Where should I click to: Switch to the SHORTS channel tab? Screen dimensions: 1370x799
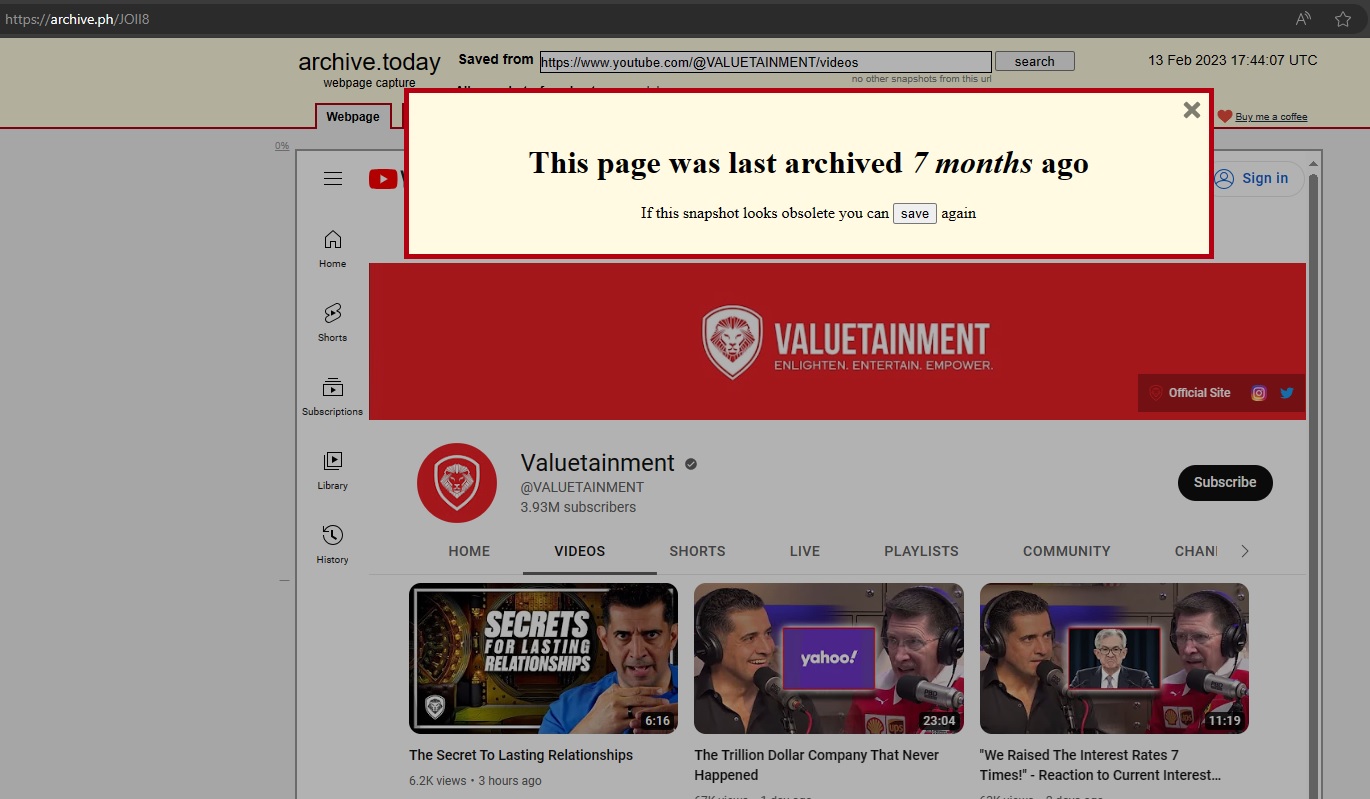(x=697, y=551)
